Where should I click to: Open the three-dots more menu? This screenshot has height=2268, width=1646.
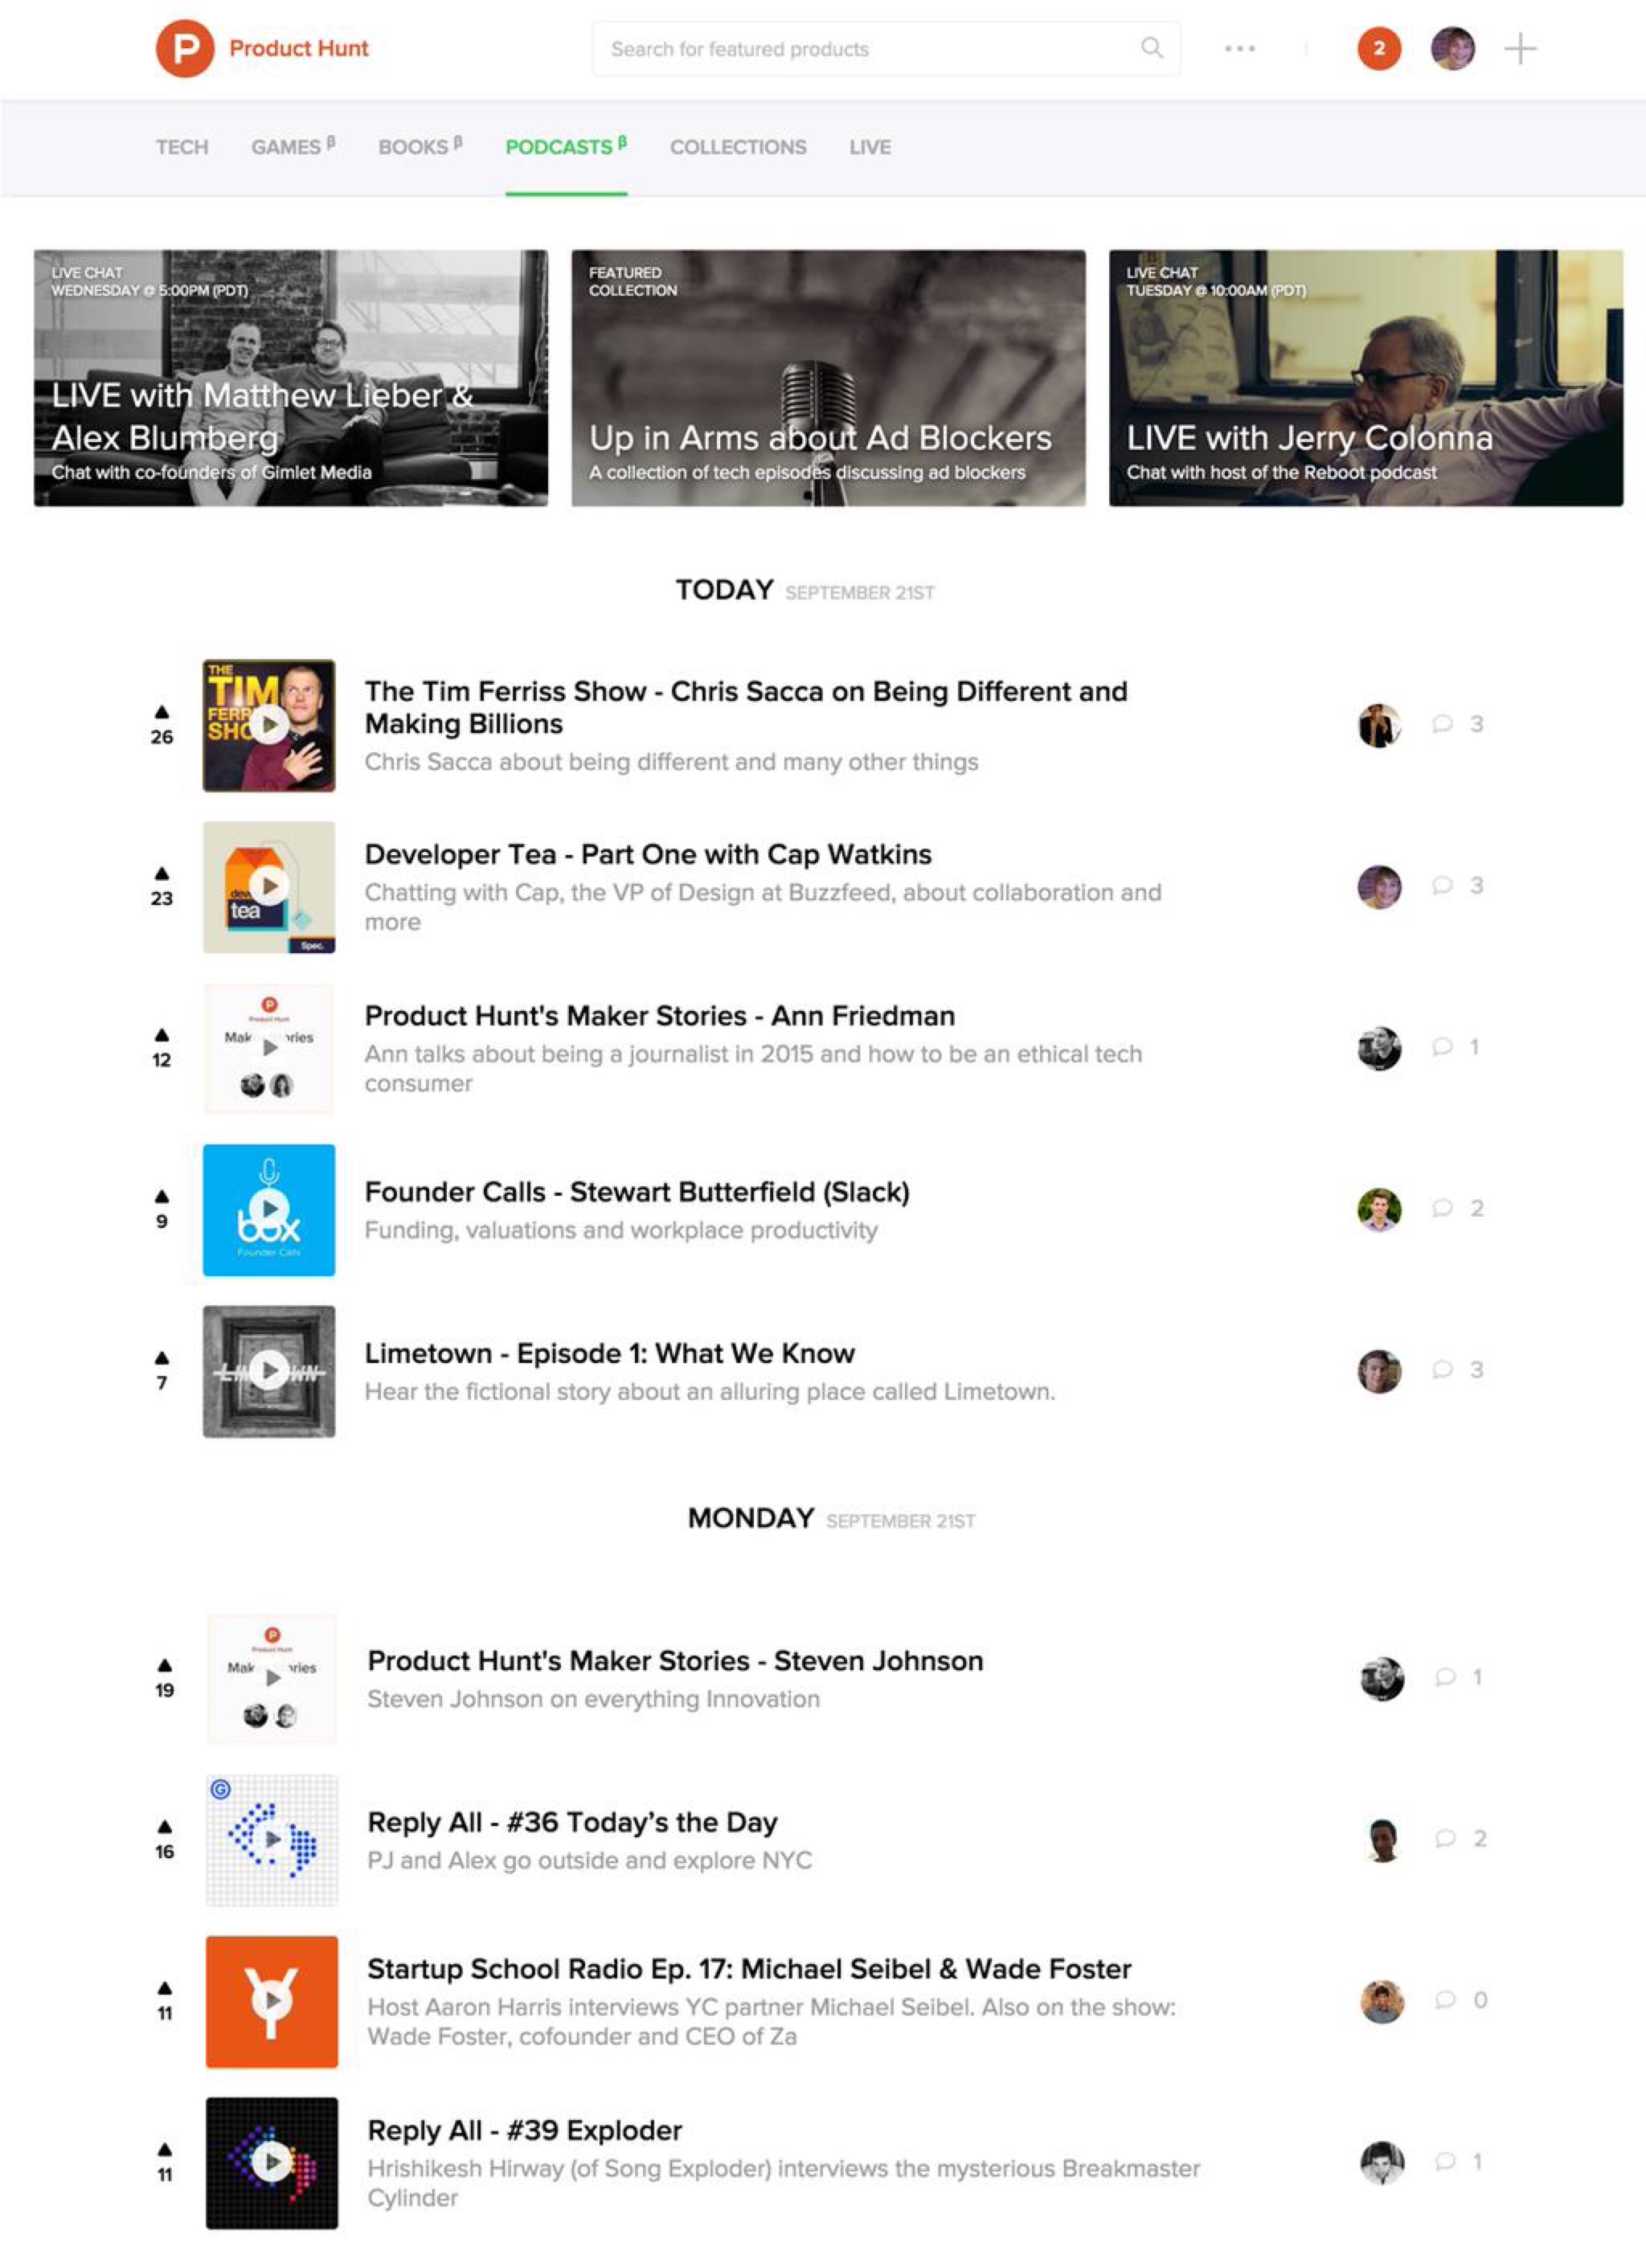[x=1239, y=48]
